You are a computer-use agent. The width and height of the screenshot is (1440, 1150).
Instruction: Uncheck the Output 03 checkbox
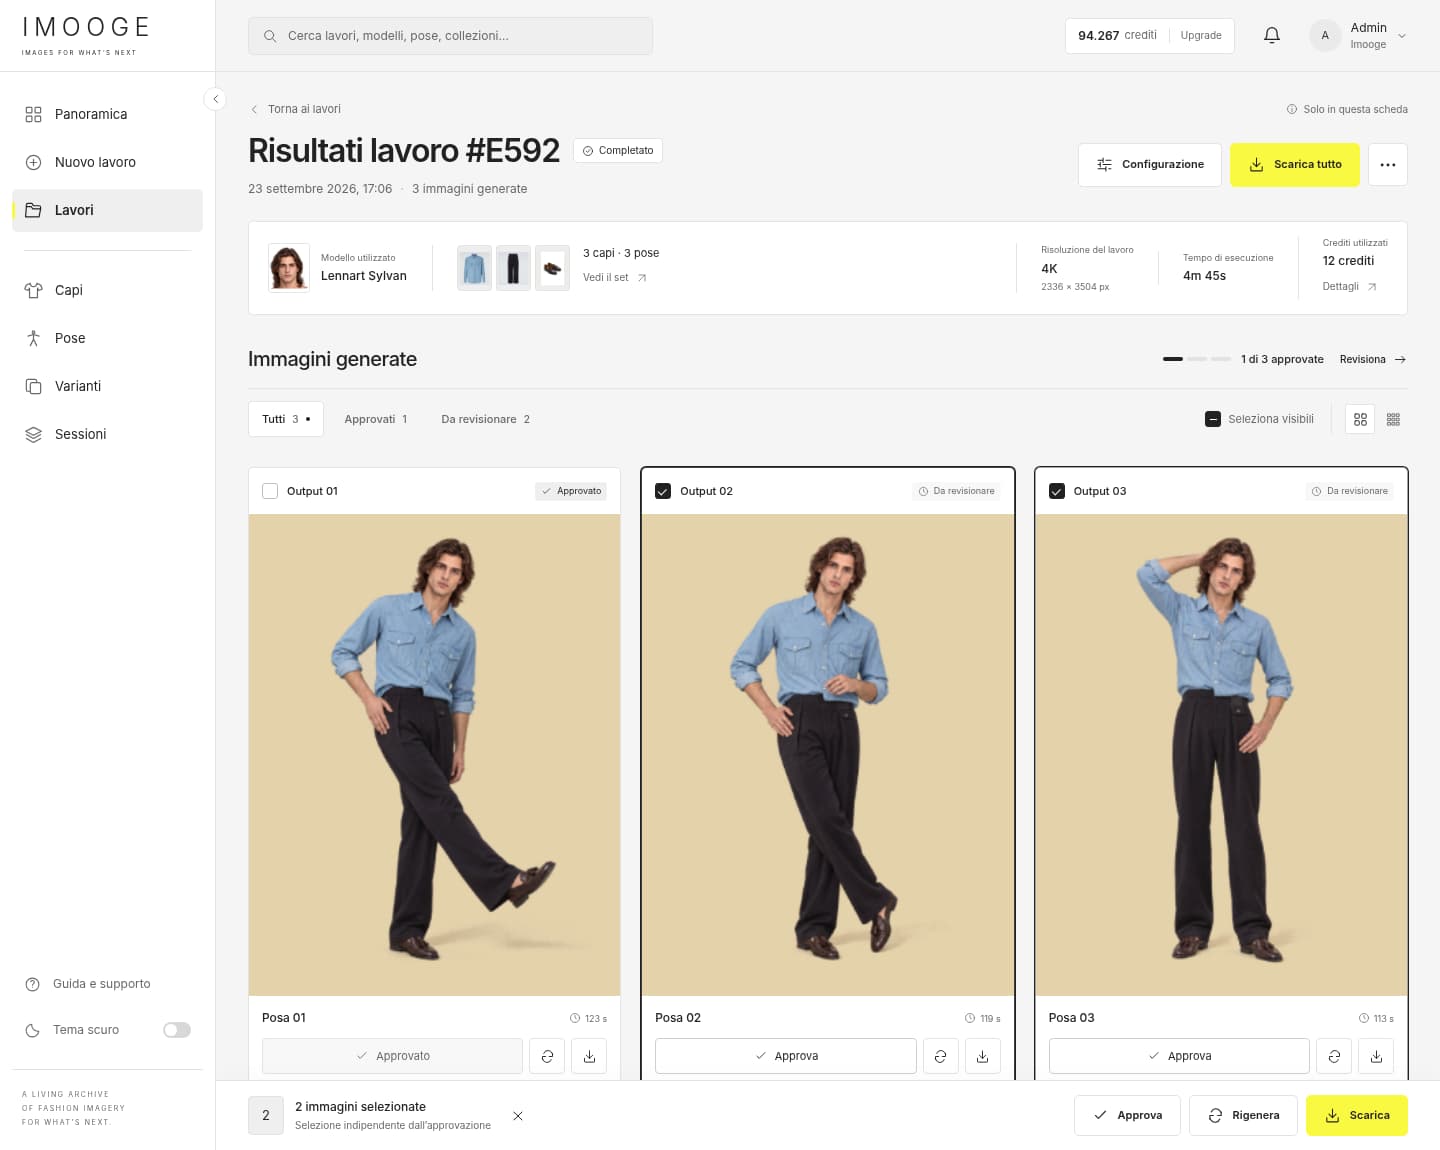click(x=1057, y=491)
